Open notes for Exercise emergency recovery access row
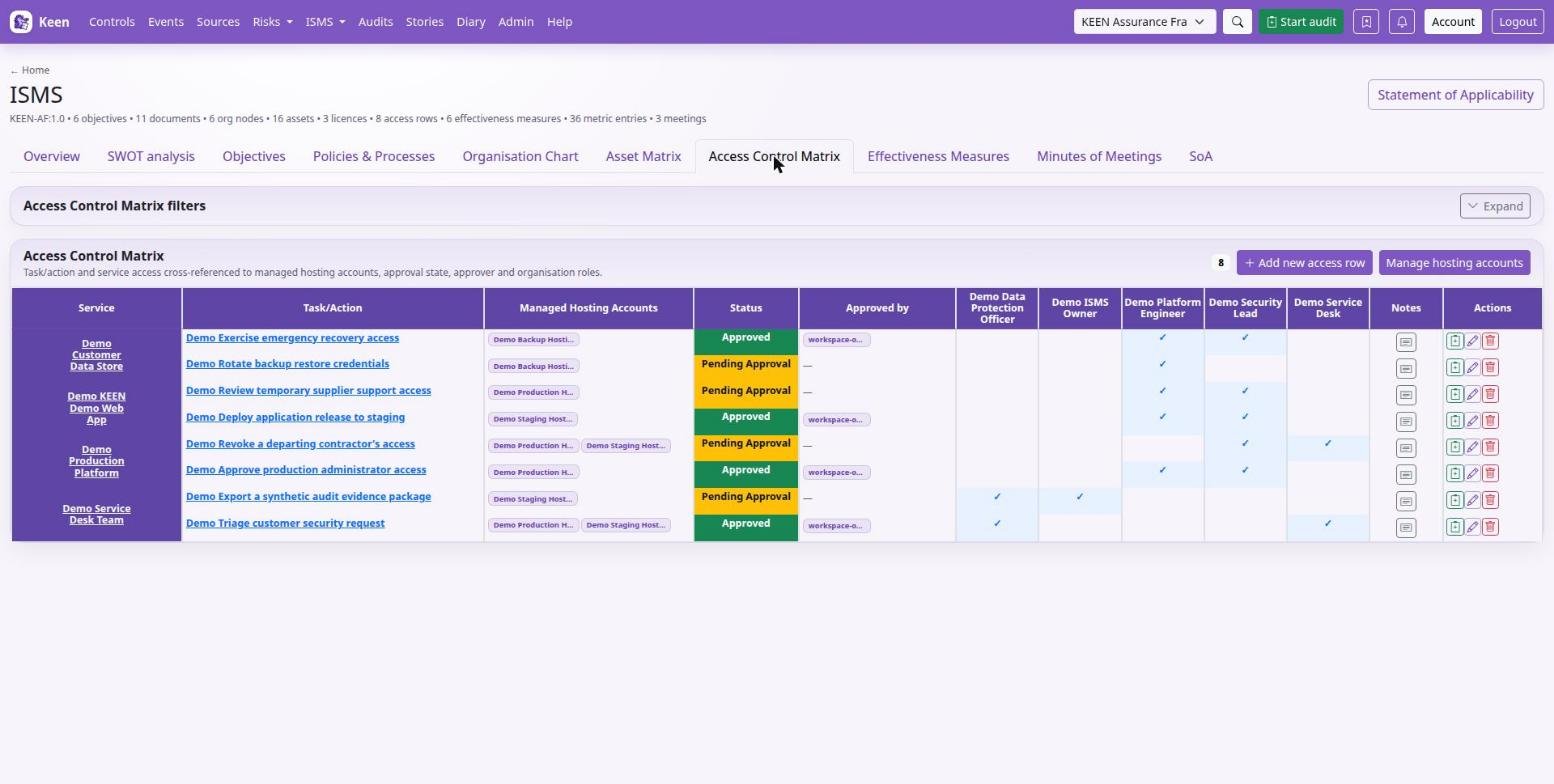The width and height of the screenshot is (1554, 784). point(1405,342)
